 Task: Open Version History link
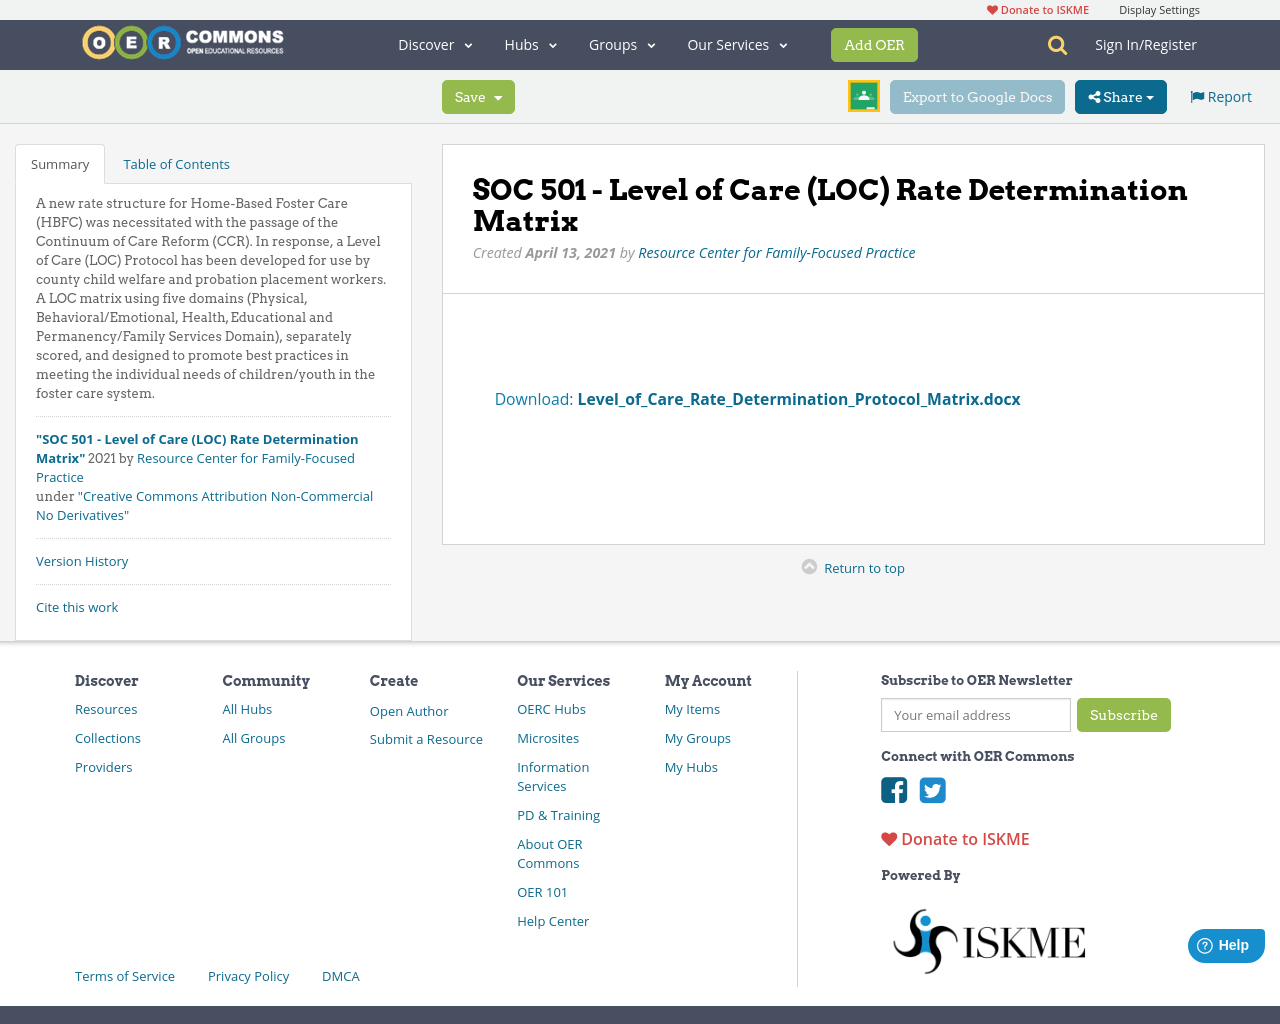tap(82, 561)
